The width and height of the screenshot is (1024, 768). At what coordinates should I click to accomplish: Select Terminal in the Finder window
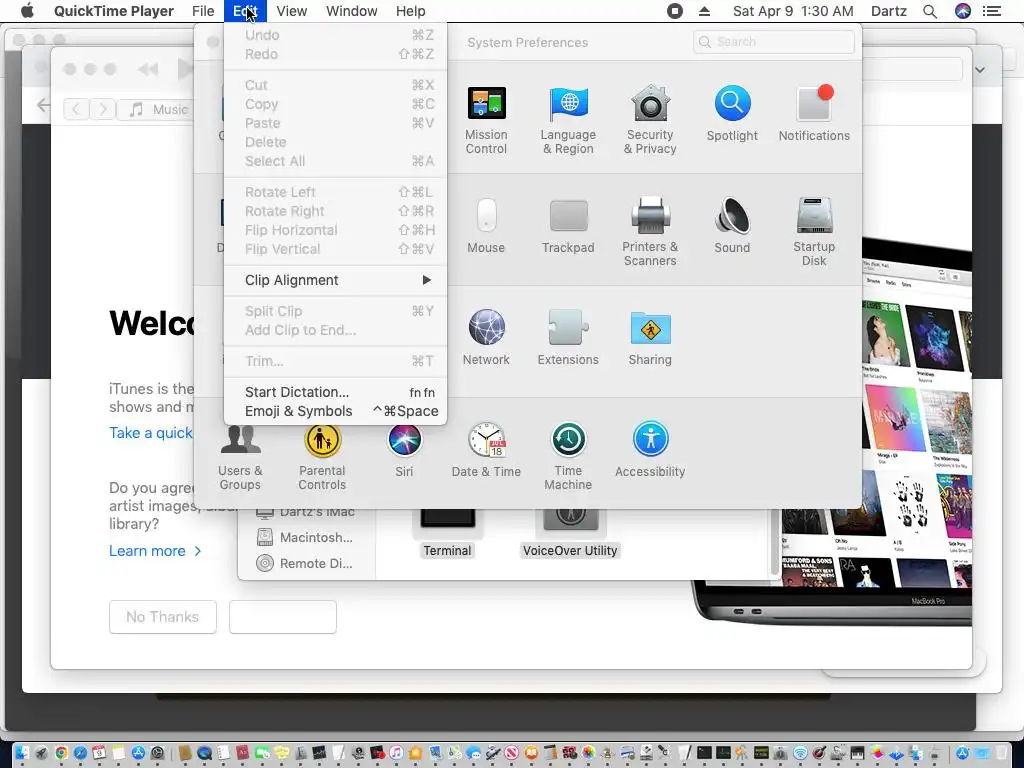447,534
